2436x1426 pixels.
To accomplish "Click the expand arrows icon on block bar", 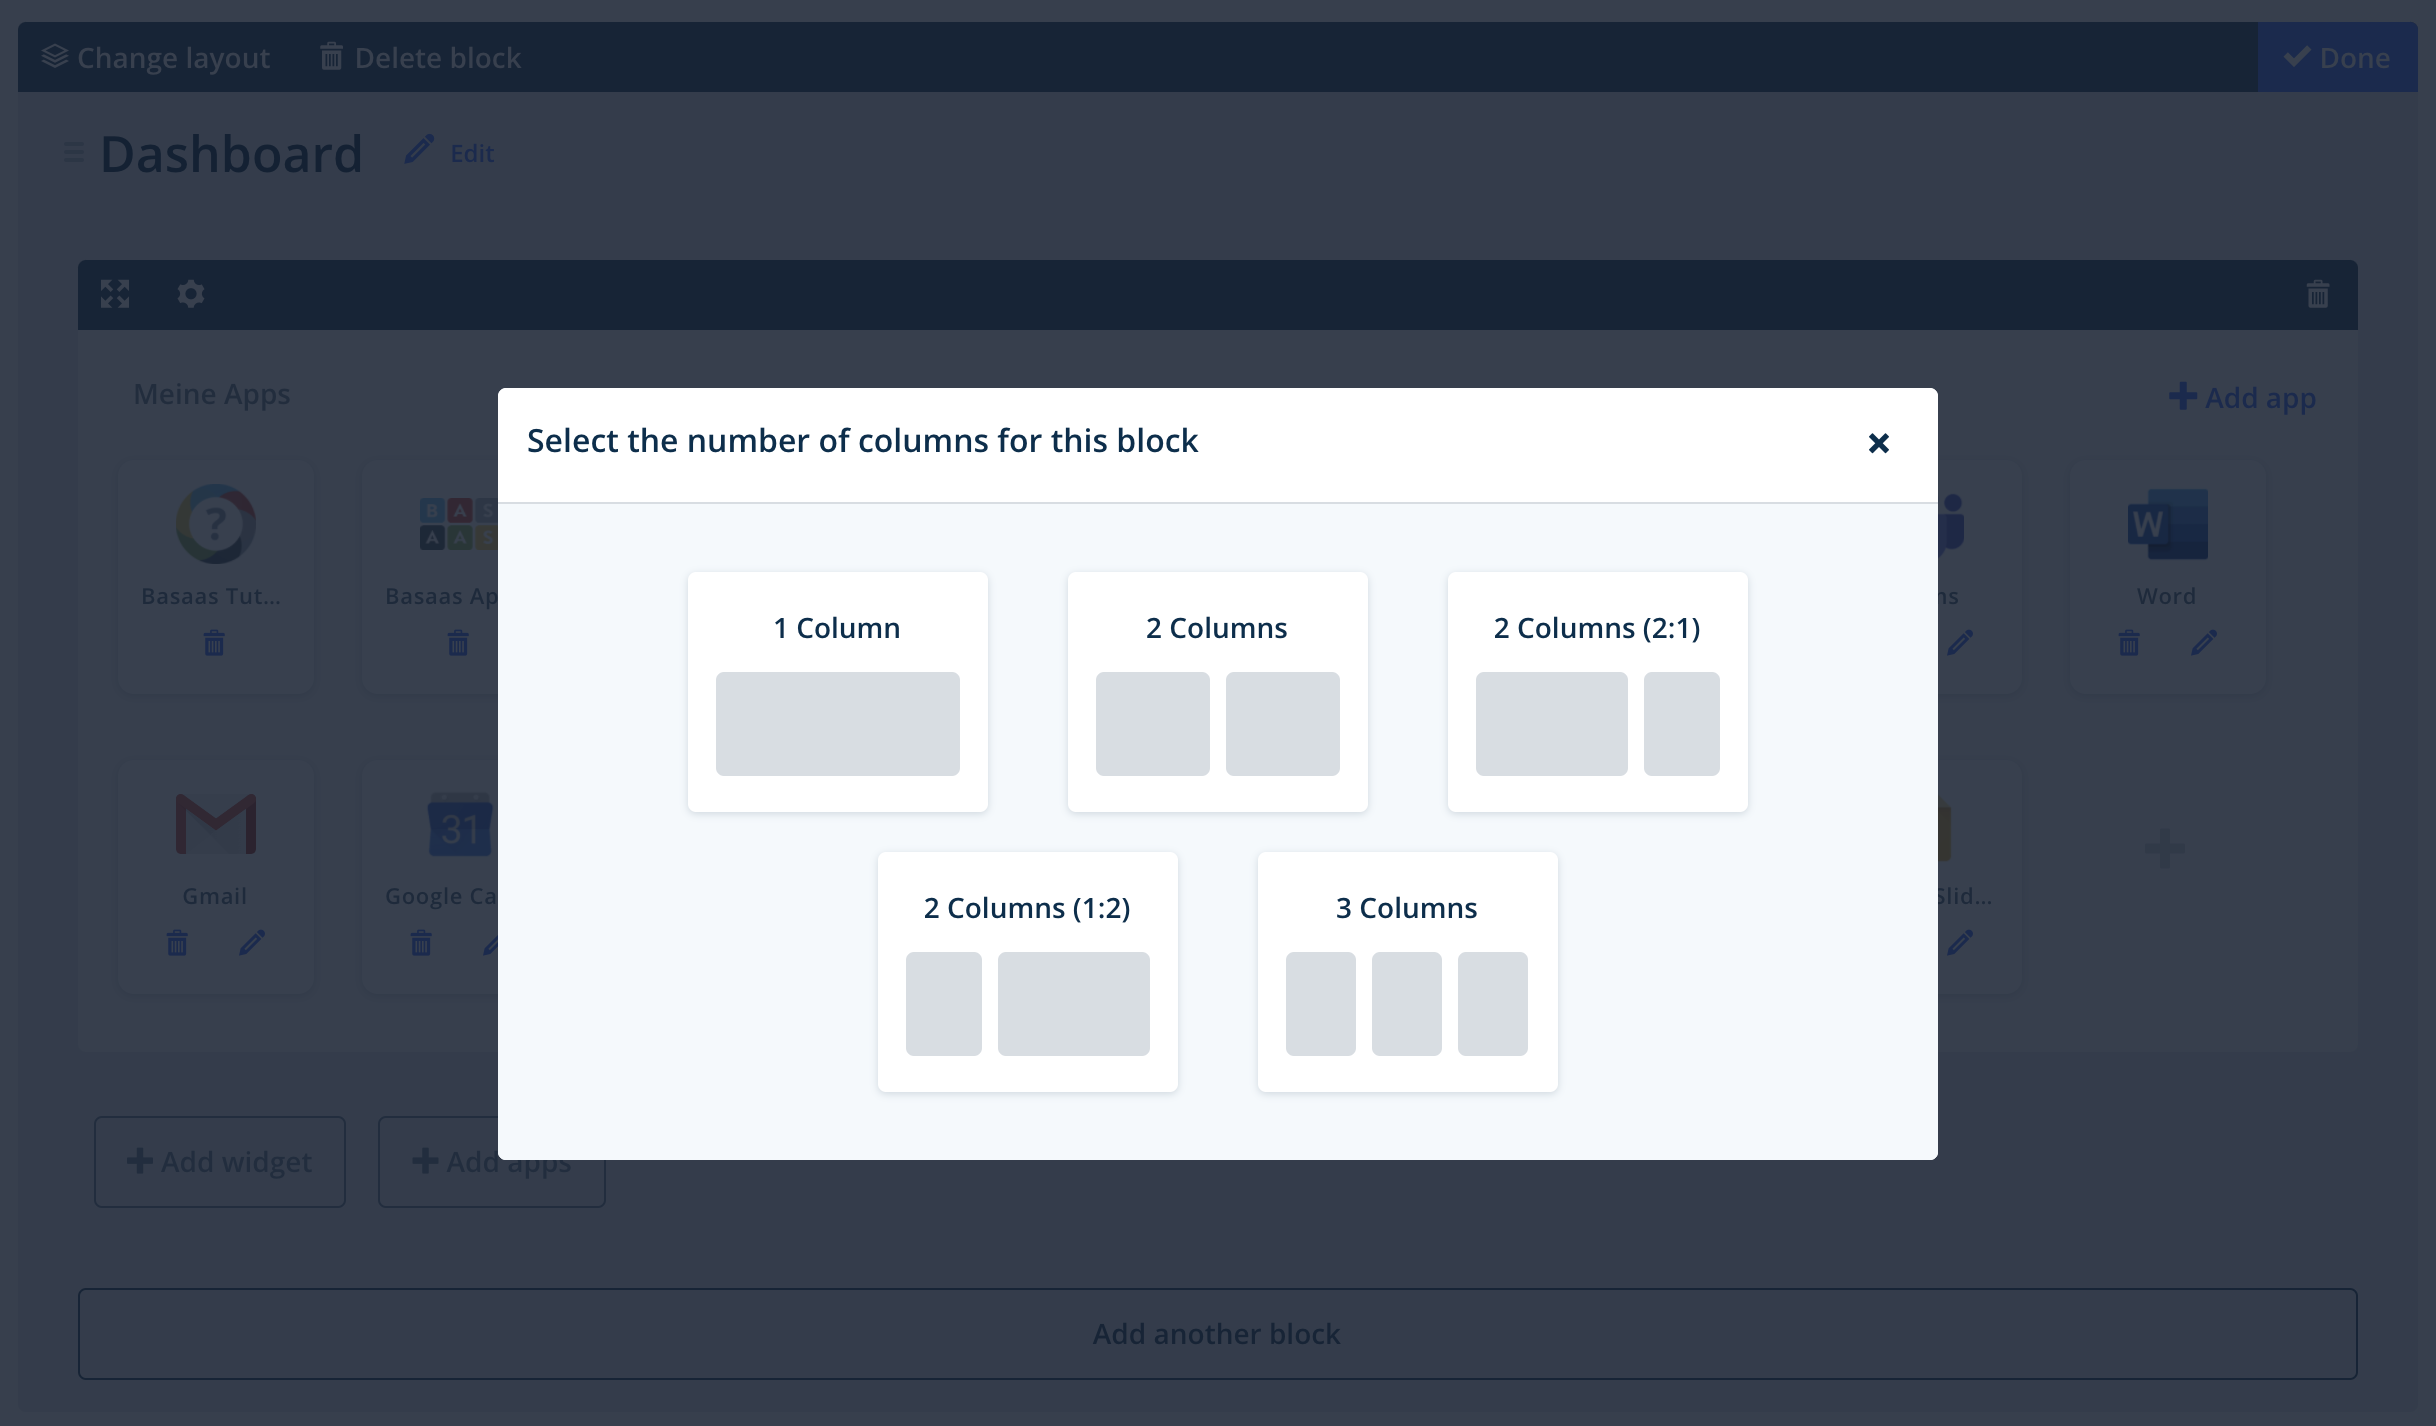I will pos(115,294).
